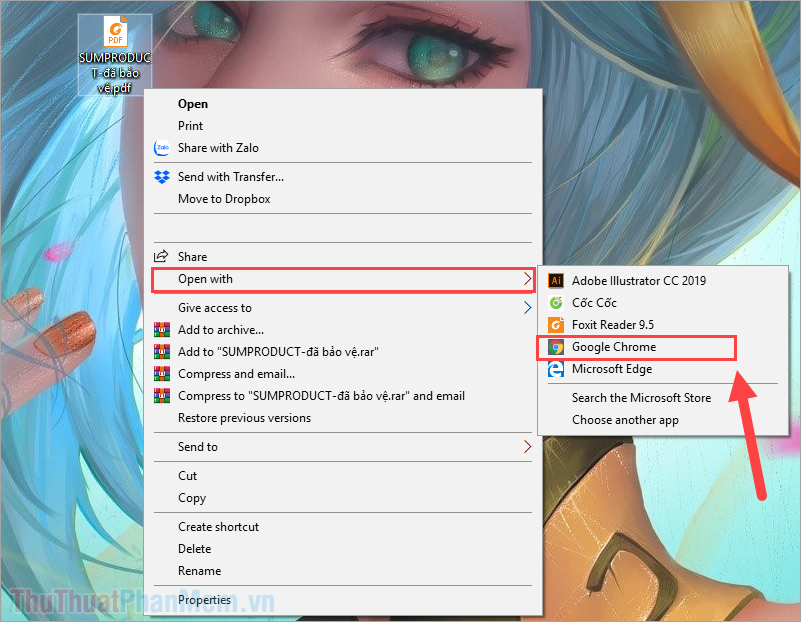This screenshot has height=622, width=801.
Task: Click the Google Chrome icon
Action: pyautogui.click(x=556, y=347)
